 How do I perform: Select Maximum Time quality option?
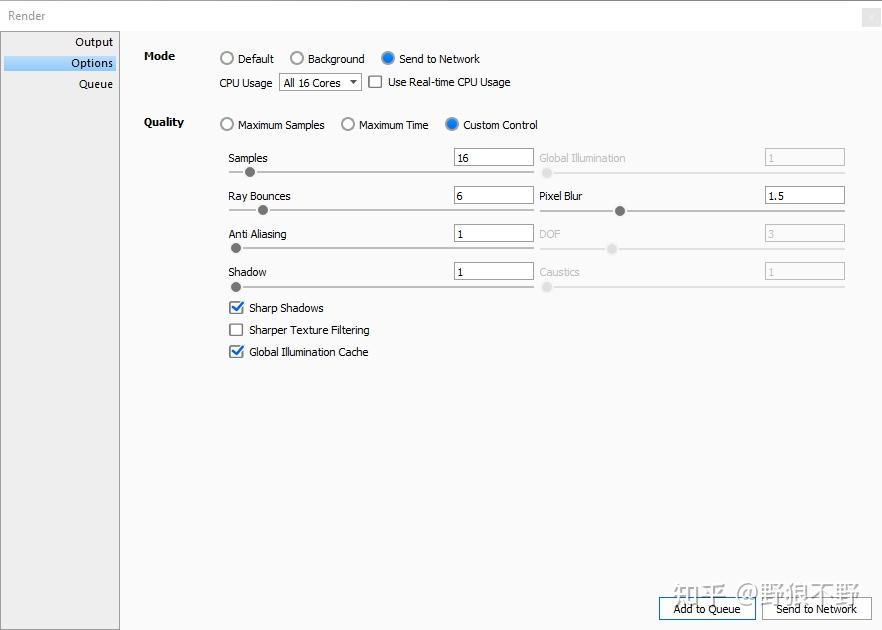[x=348, y=125]
